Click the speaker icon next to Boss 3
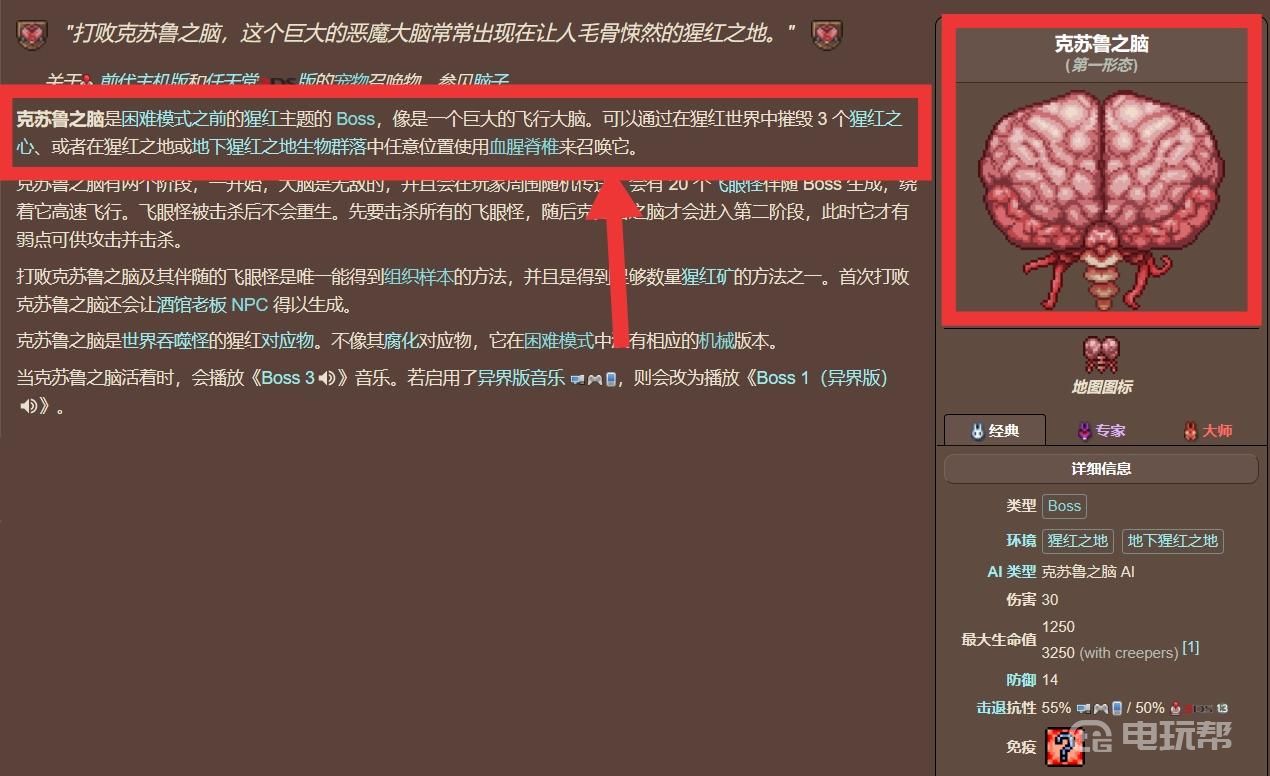 pos(326,378)
